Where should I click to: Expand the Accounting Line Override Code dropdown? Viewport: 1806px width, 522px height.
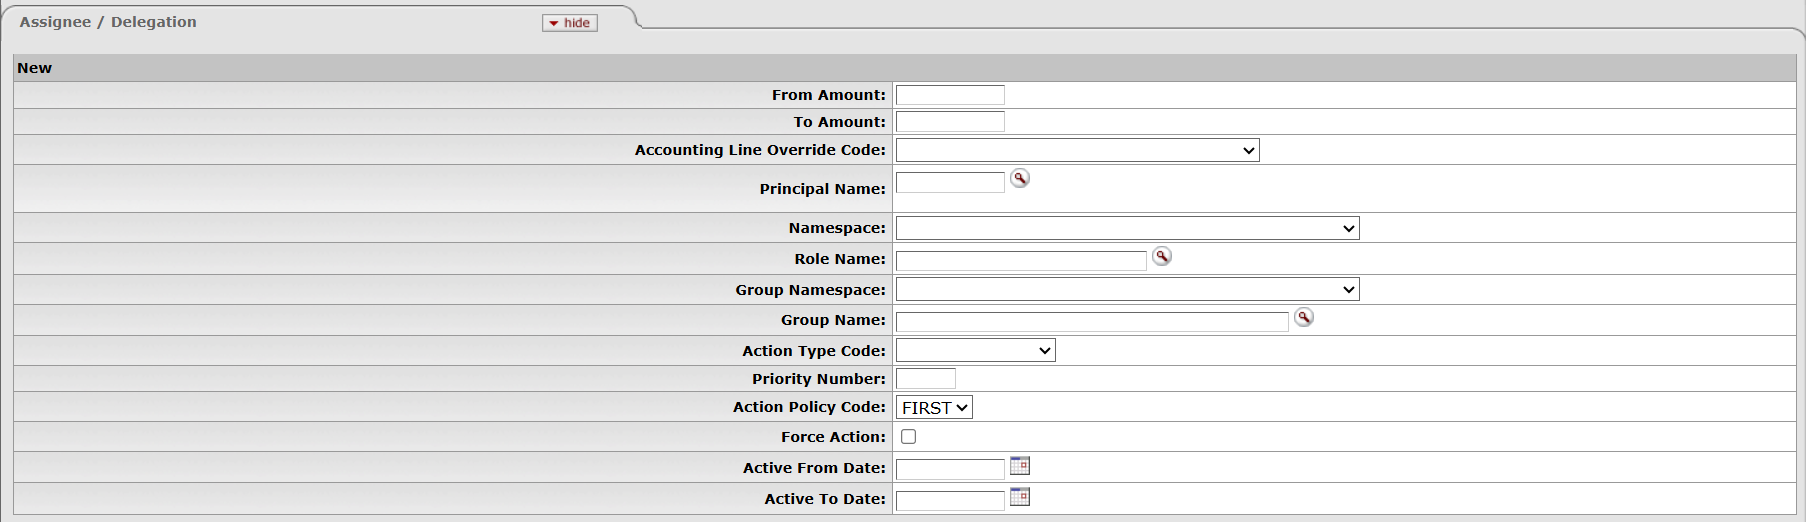pos(1077,150)
